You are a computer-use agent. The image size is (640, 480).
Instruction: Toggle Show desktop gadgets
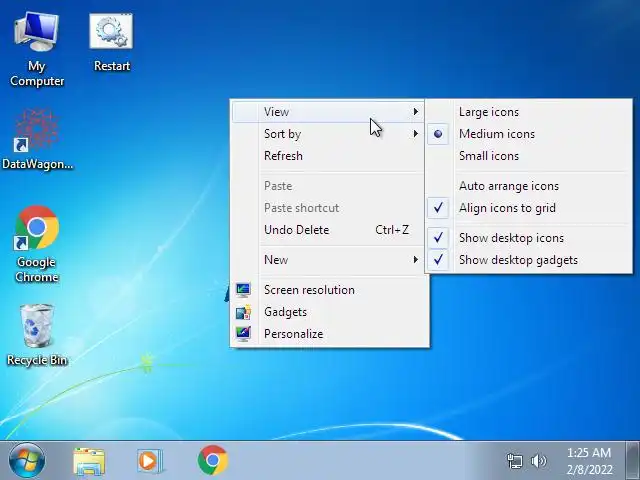coord(529,260)
